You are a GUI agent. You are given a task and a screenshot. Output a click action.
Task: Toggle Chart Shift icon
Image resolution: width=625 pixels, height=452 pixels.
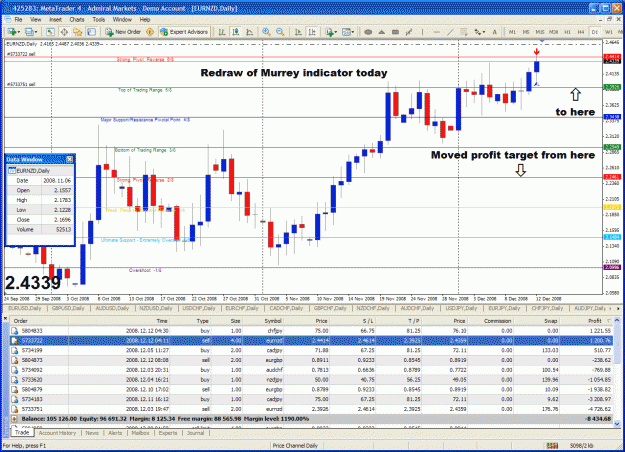[312, 32]
